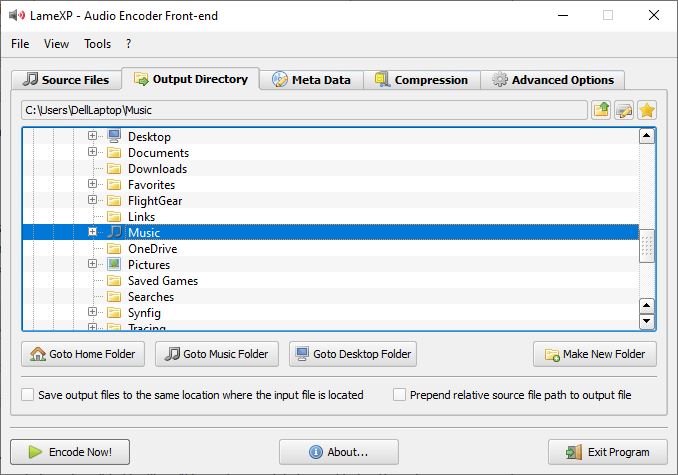Expand the Music tree node
The width and height of the screenshot is (678, 475).
(92, 232)
